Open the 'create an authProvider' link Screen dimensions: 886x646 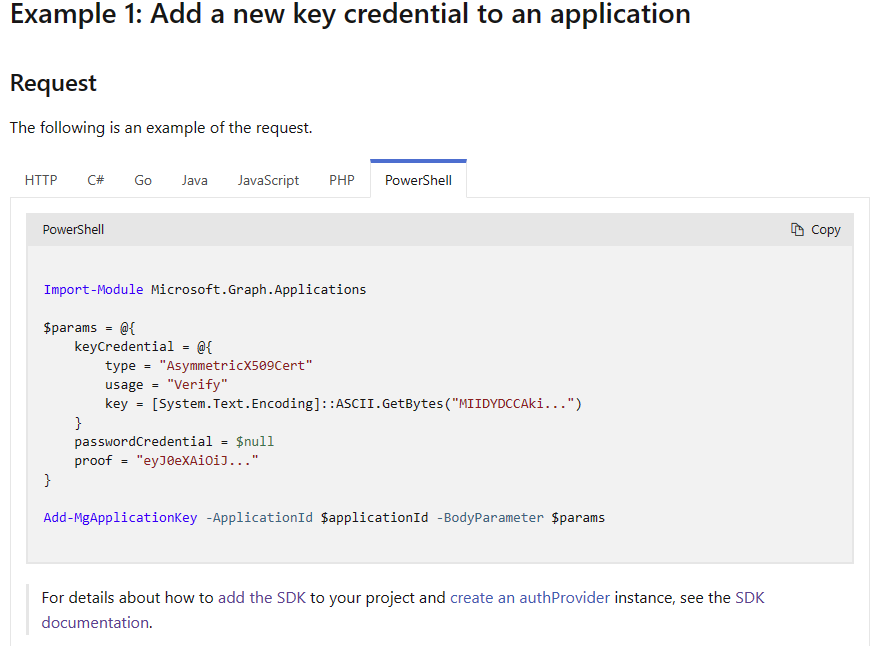[x=529, y=597]
